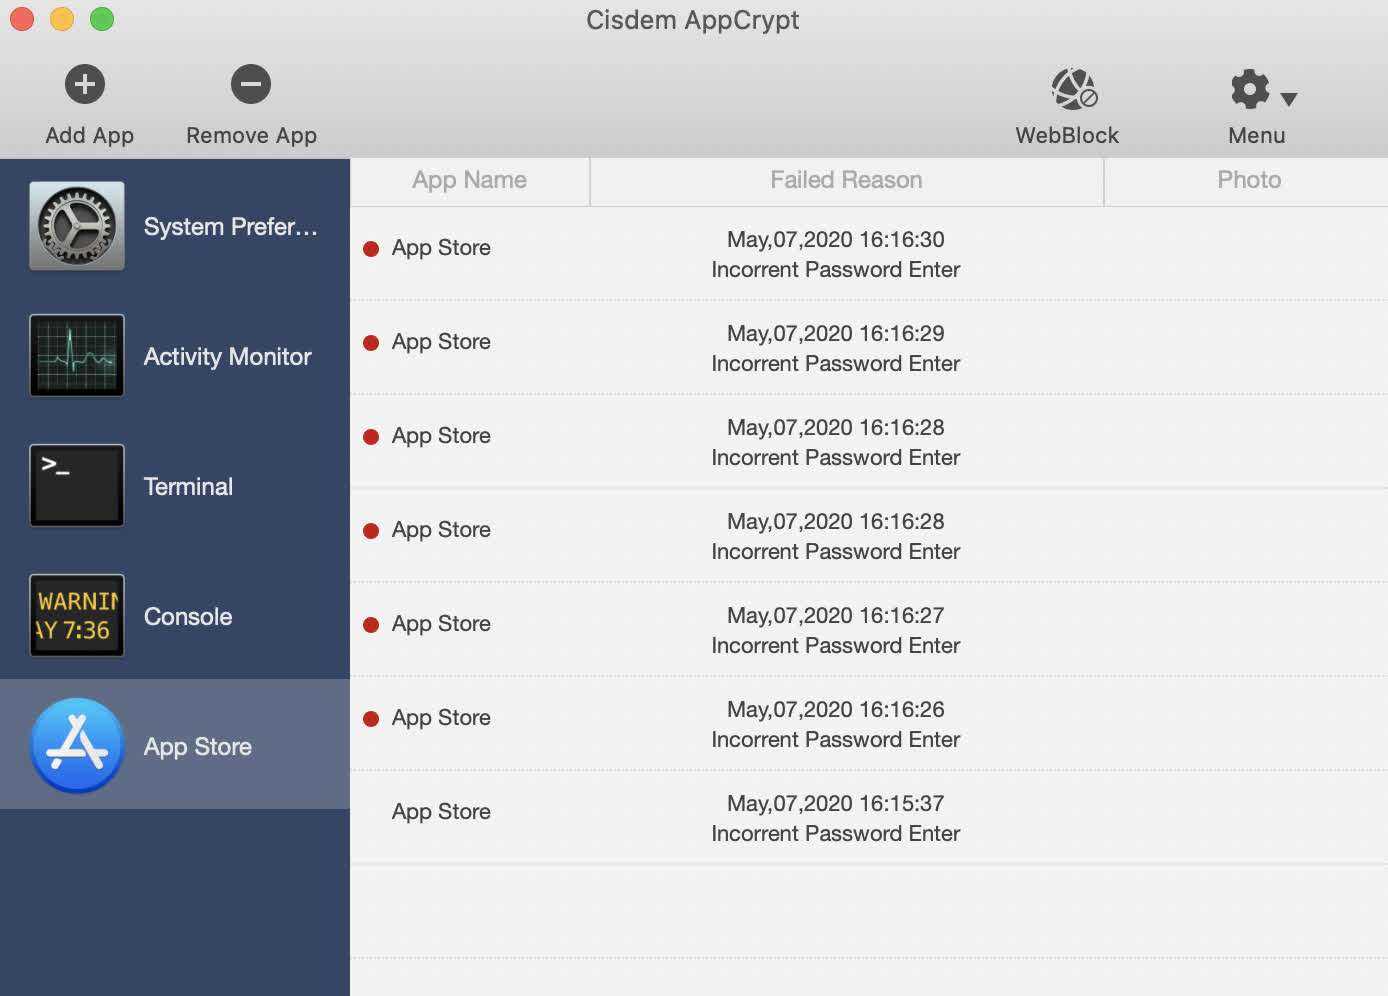Viewport: 1388px width, 996px height.
Task: Click the Remove App minus icon
Action: pyautogui.click(x=251, y=84)
